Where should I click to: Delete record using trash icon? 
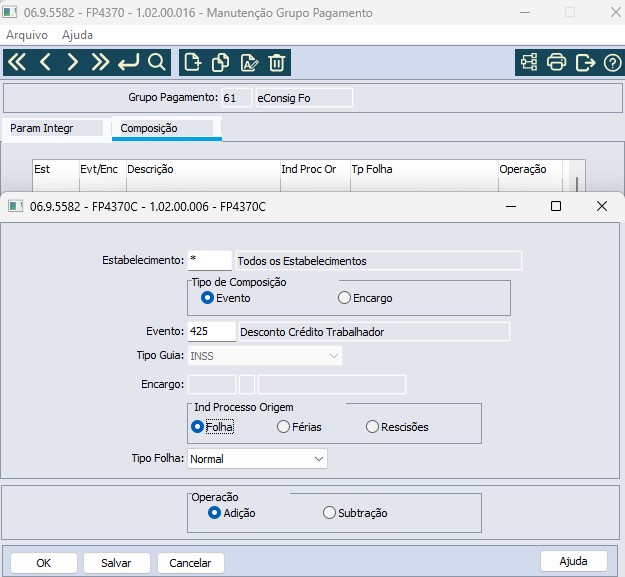tap(277, 63)
